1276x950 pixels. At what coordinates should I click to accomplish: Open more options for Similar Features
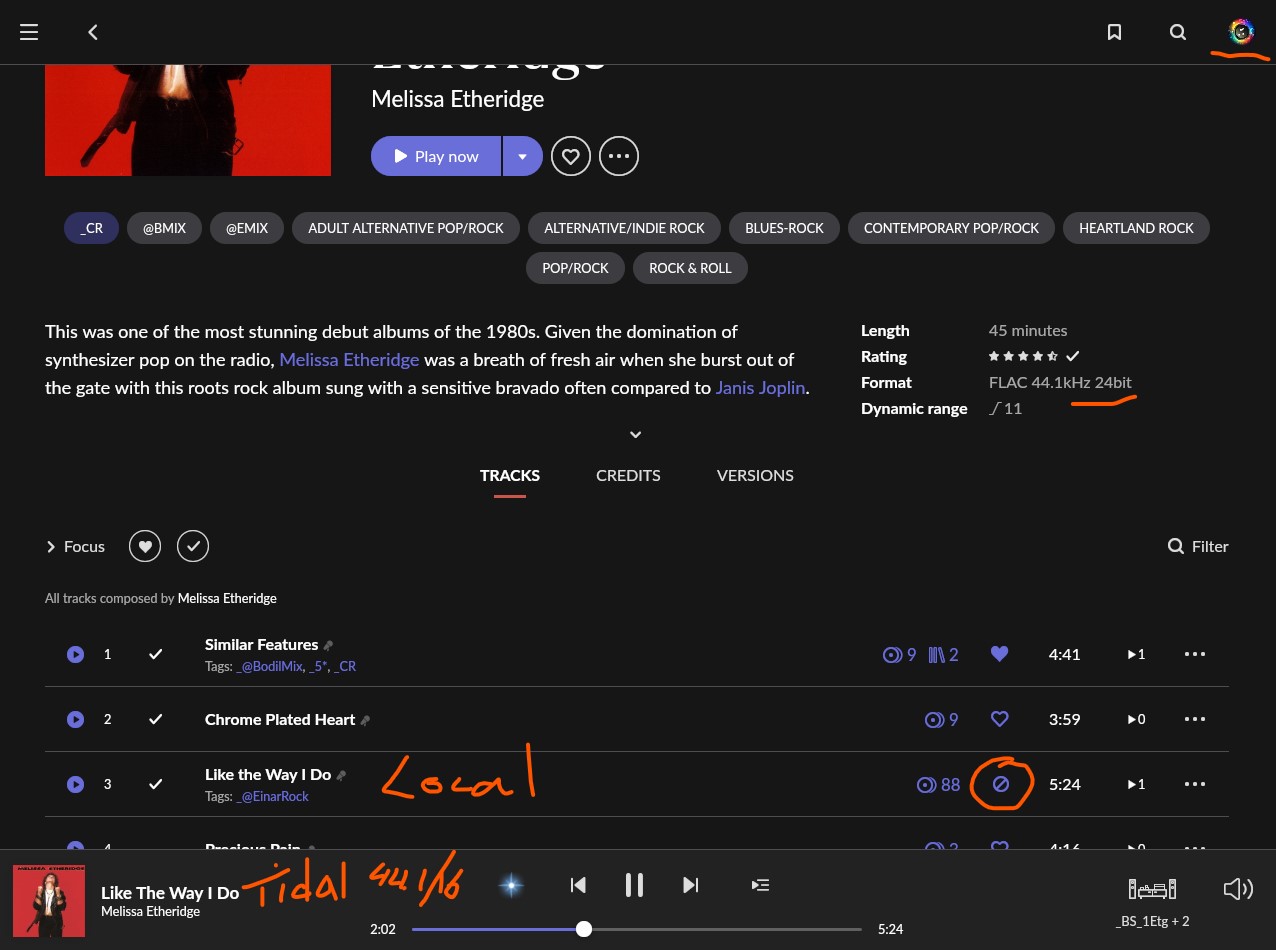point(1195,654)
